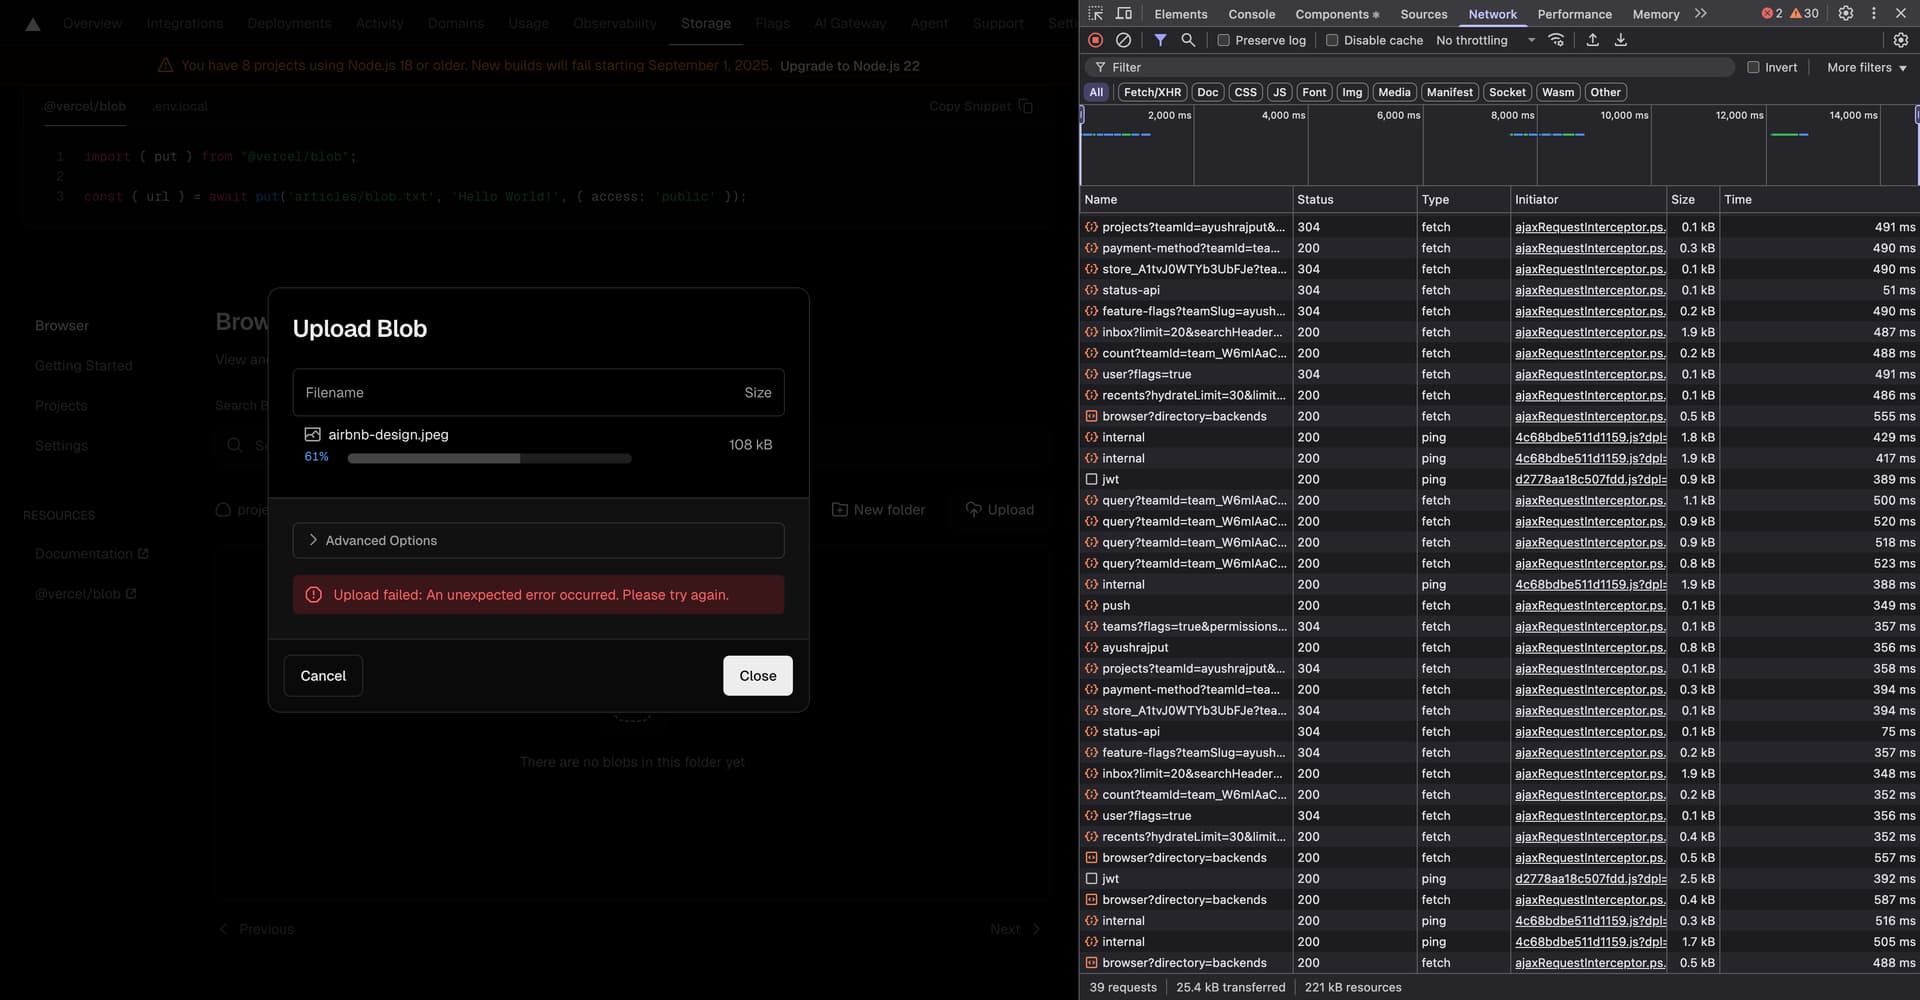Export HAR using the download arrow
This screenshot has height=1000, width=1920.
coord(1621,40)
